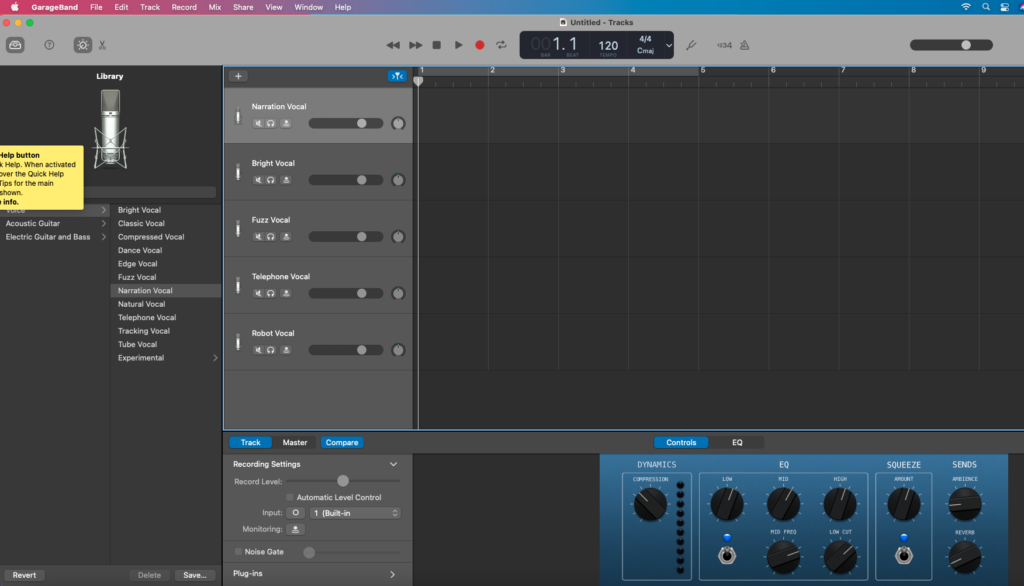Enable Automatic Level Control checkbox
Image resolution: width=1024 pixels, height=586 pixels.
tap(290, 497)
